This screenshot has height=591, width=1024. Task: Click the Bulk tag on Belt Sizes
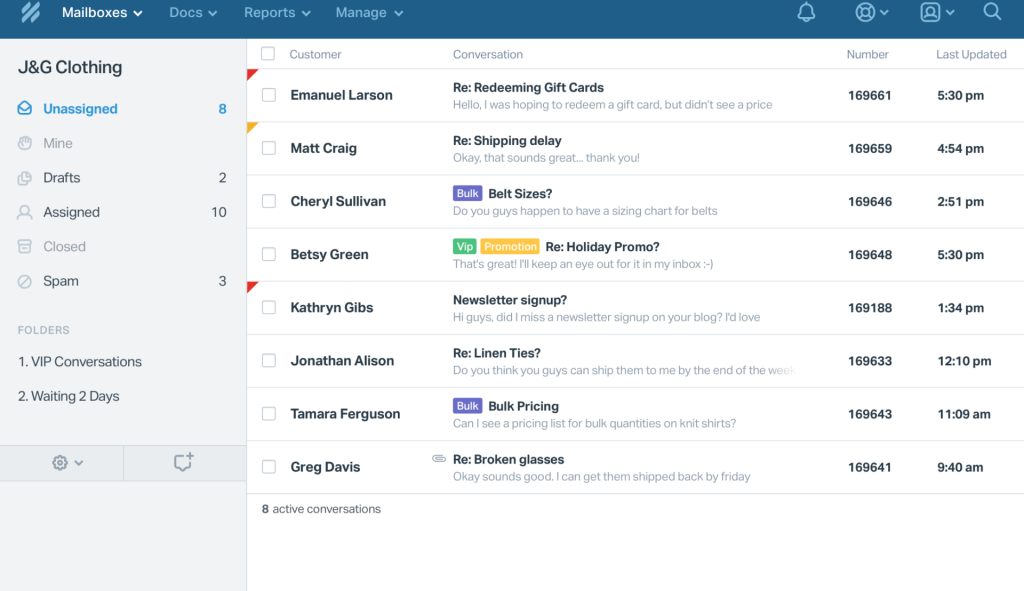(468, 193)
